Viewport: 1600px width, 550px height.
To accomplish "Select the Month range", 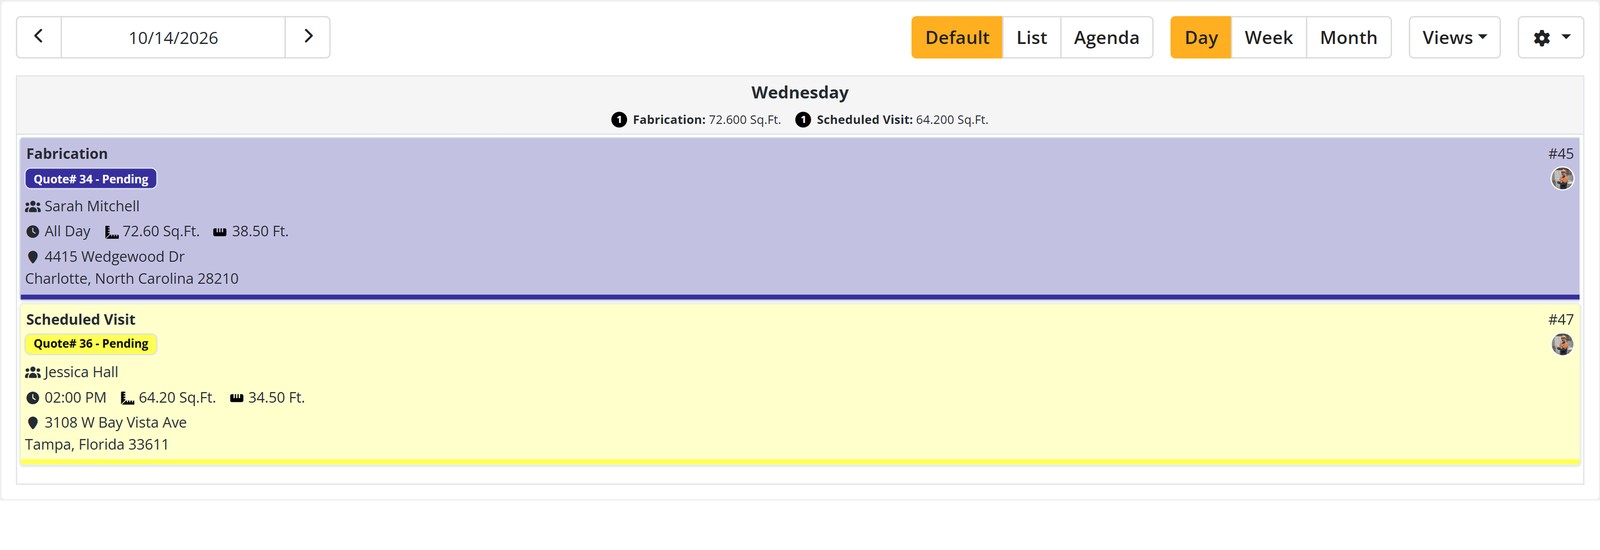I will pos(1348,37).
